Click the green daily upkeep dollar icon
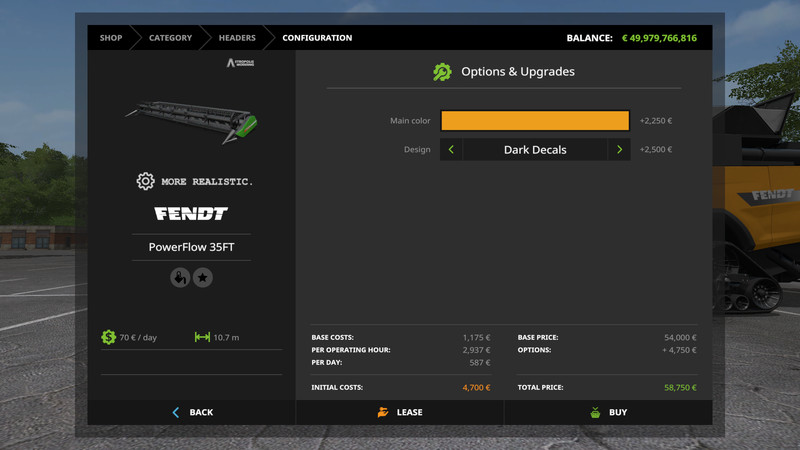 coord(108,337)
